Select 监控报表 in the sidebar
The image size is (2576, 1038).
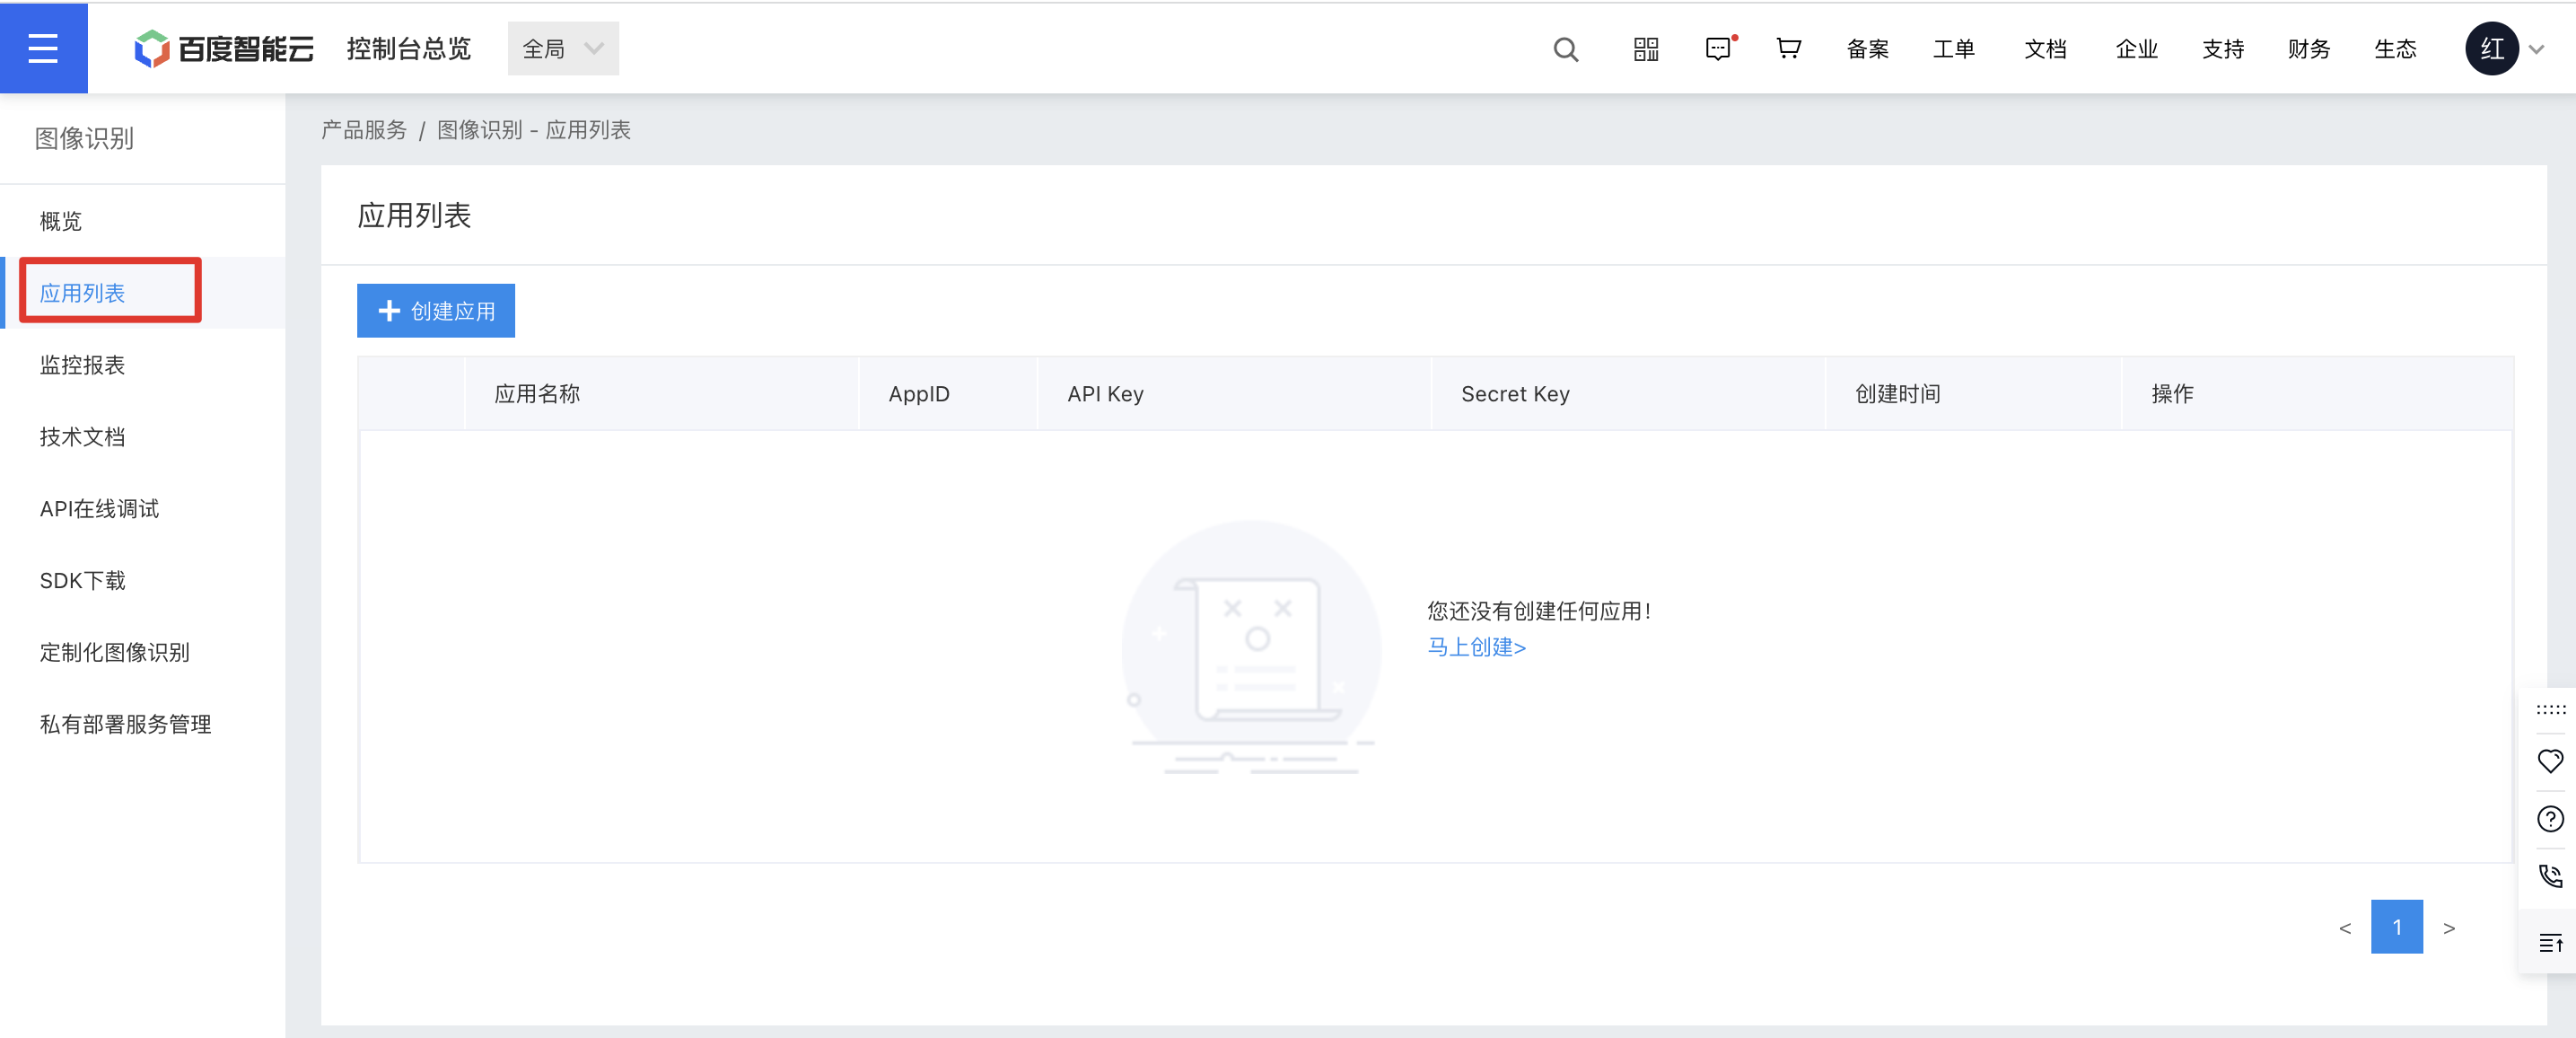(142, 365)
